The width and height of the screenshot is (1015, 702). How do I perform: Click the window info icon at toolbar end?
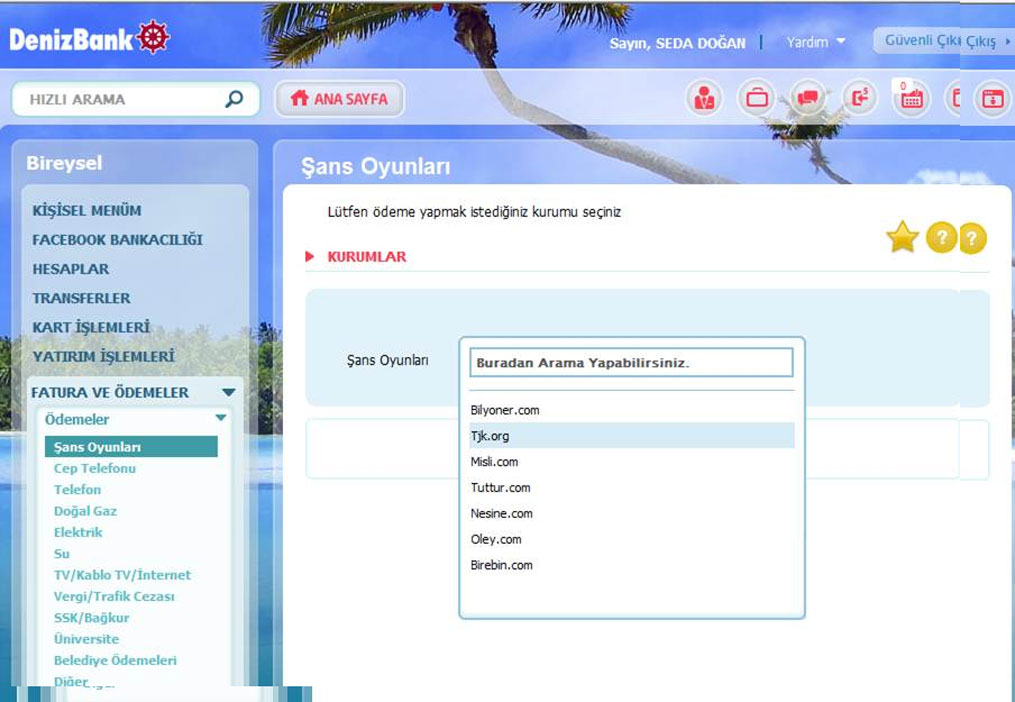[x=993, y=99]
